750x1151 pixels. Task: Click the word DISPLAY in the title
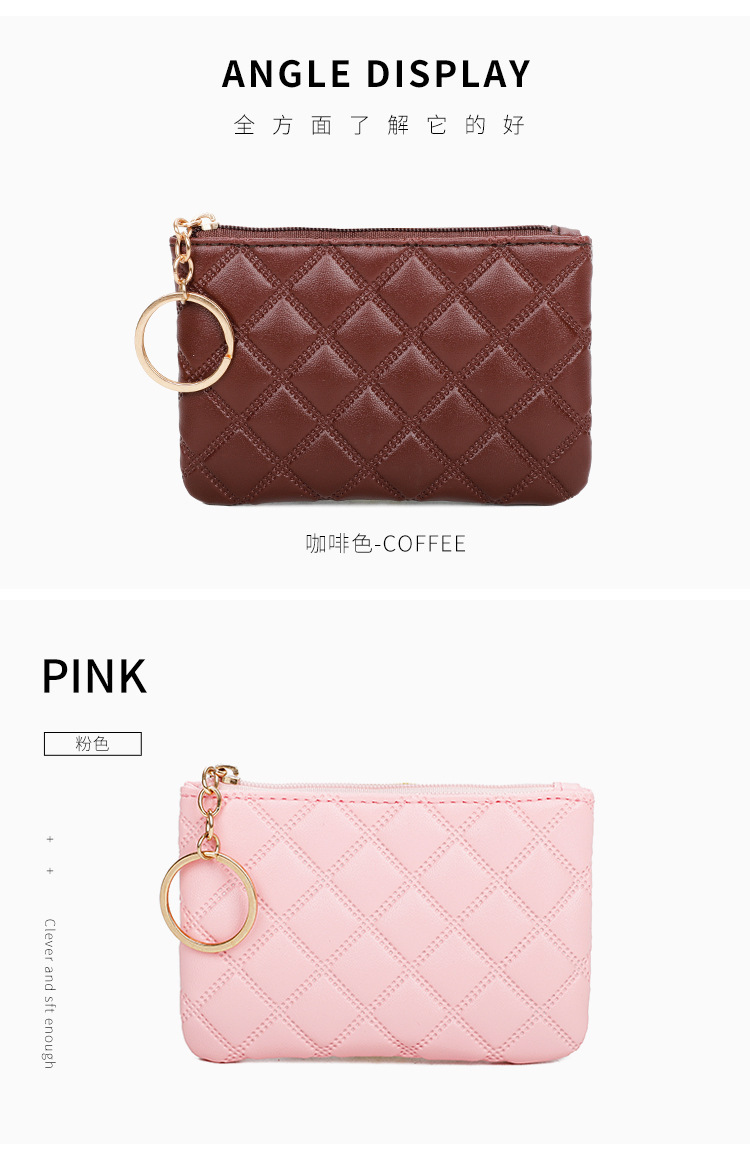[x=448, y=74]
